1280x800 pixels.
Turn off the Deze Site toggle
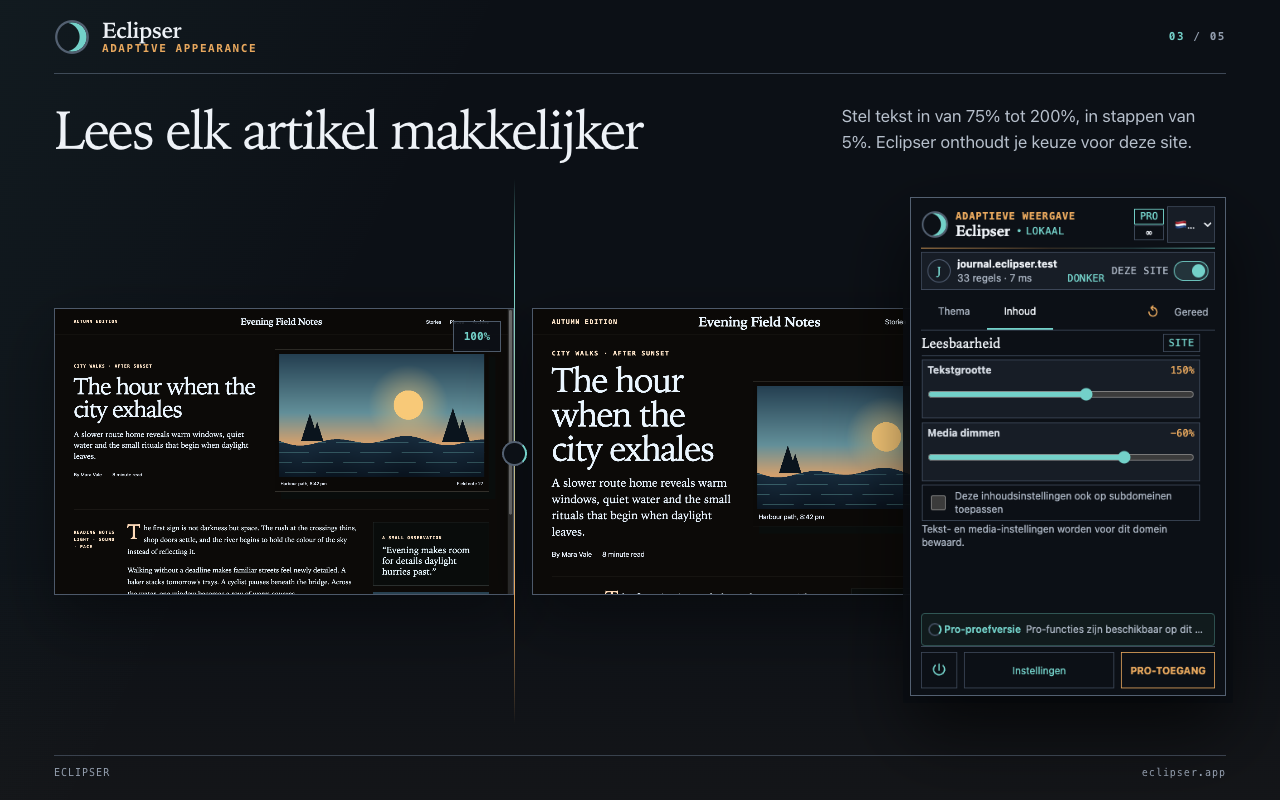click(x=1191, y=271)
